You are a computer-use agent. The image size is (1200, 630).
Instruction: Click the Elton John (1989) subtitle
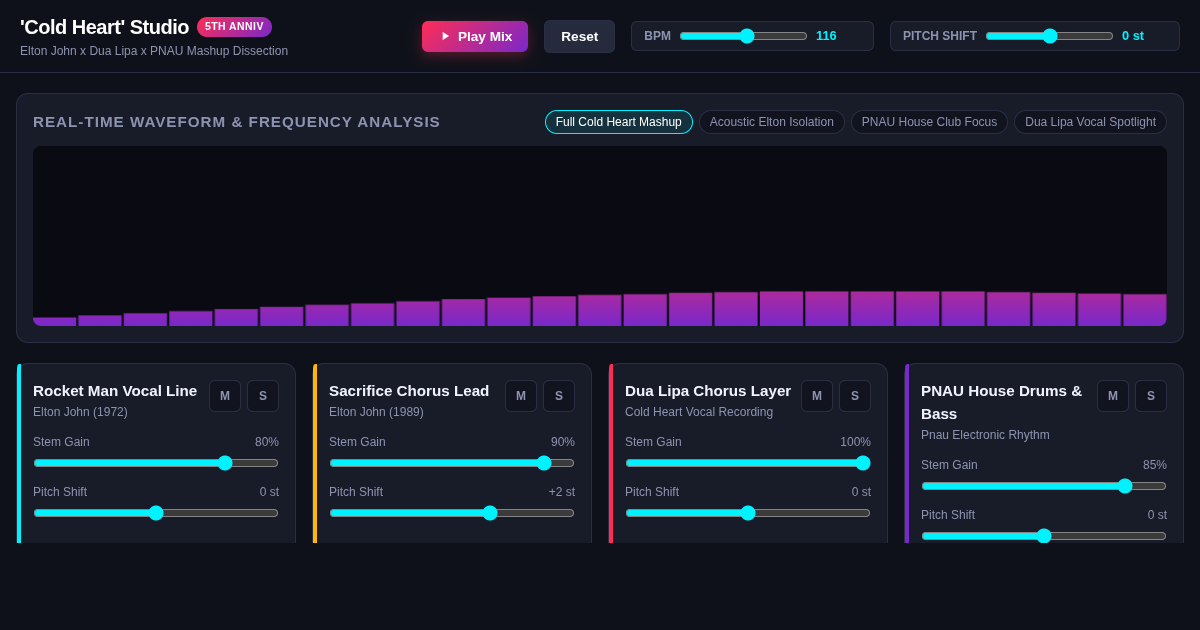376,412
